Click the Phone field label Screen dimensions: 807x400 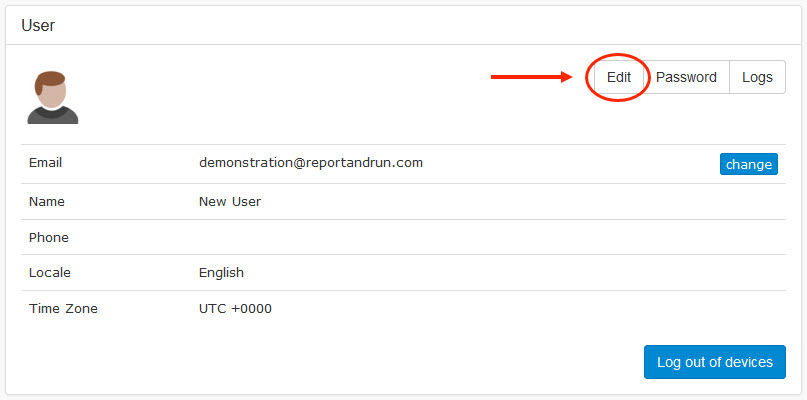tap(49, 237)
